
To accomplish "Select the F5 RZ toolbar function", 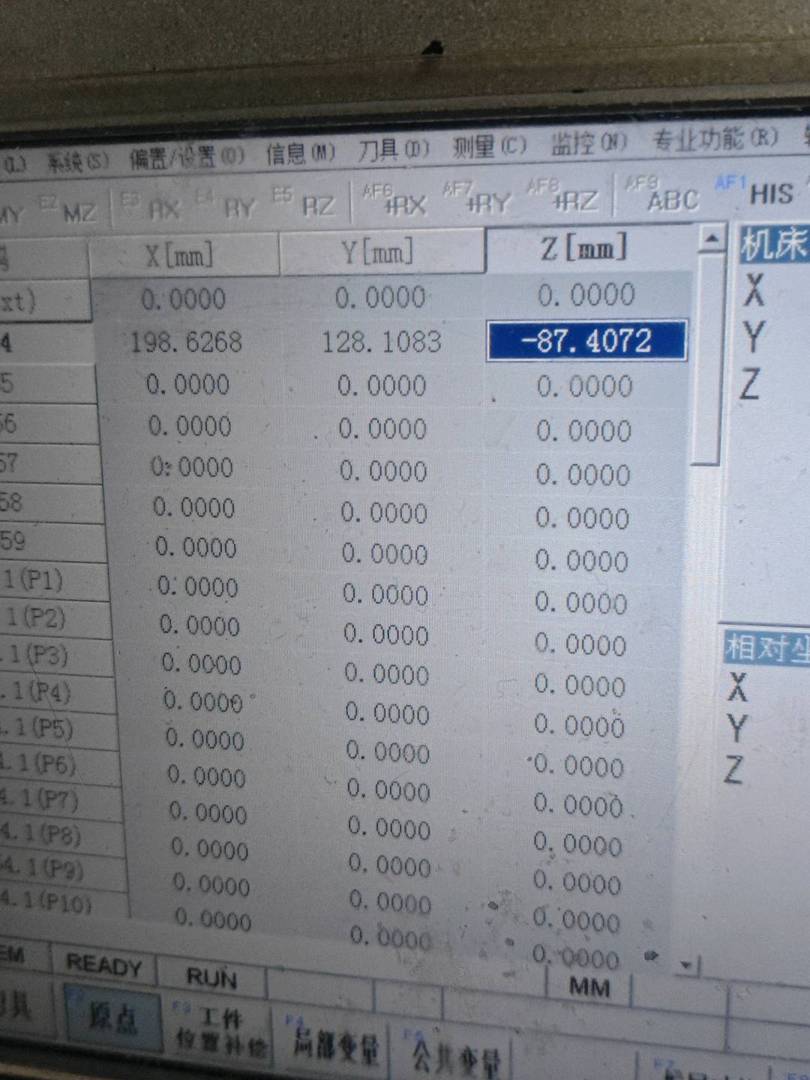I will point(305,204).
